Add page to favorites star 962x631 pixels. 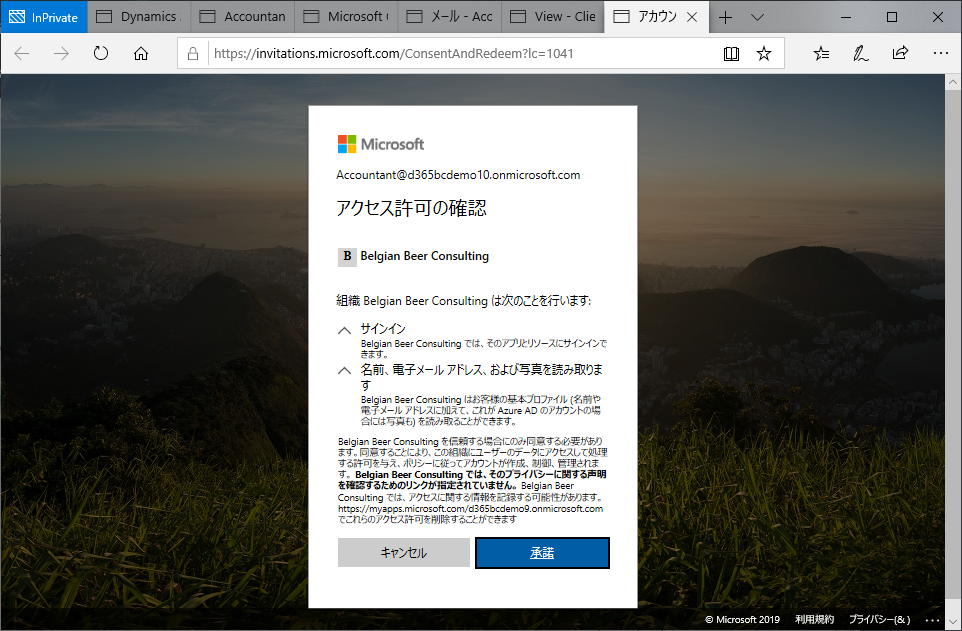point(764,54)
